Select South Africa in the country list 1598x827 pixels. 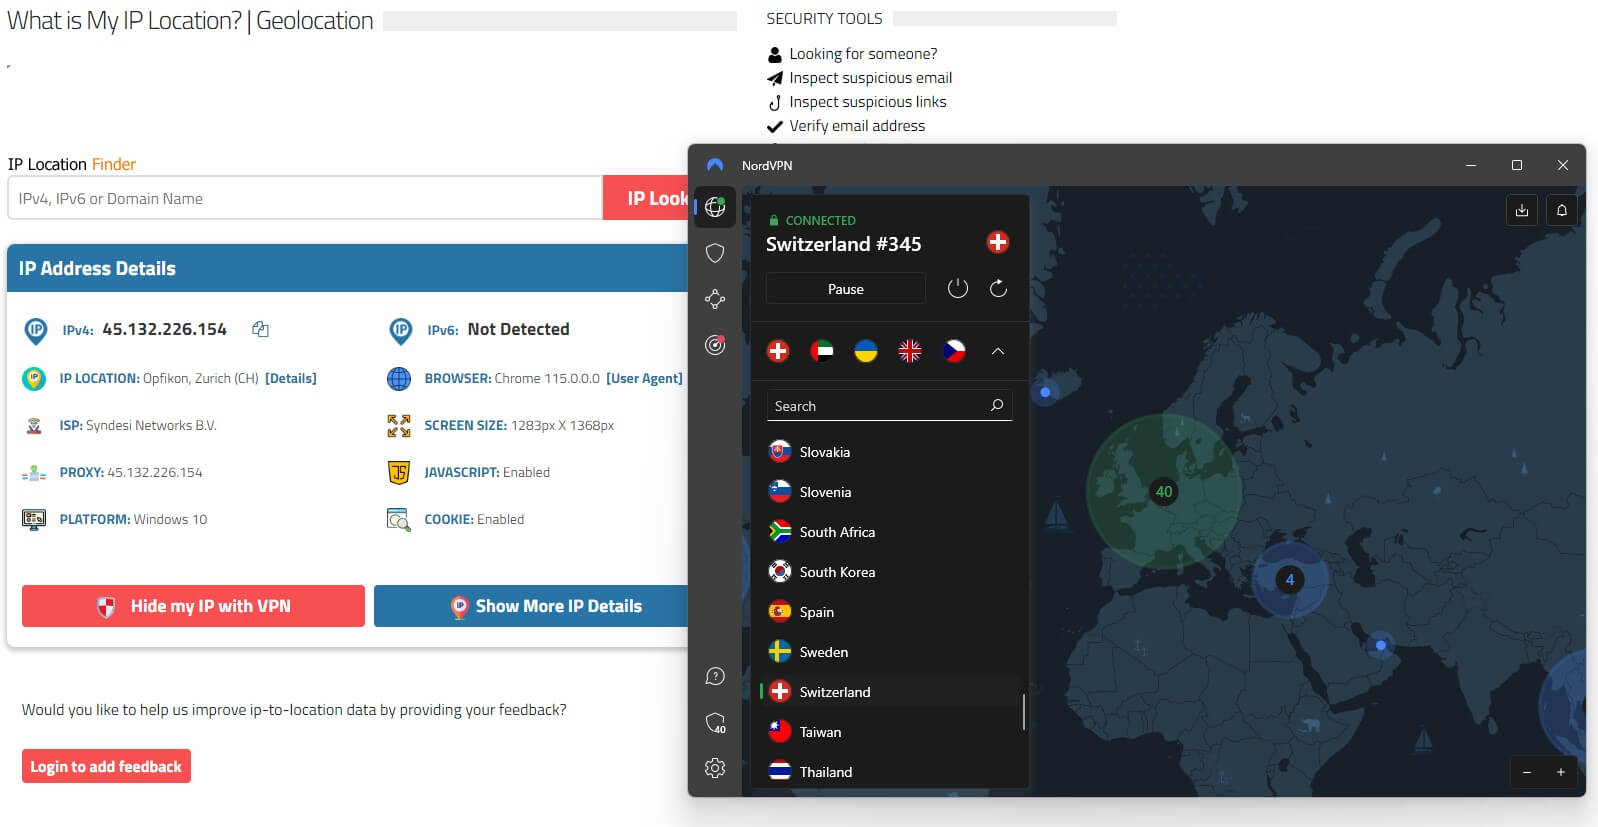(889, 532)
